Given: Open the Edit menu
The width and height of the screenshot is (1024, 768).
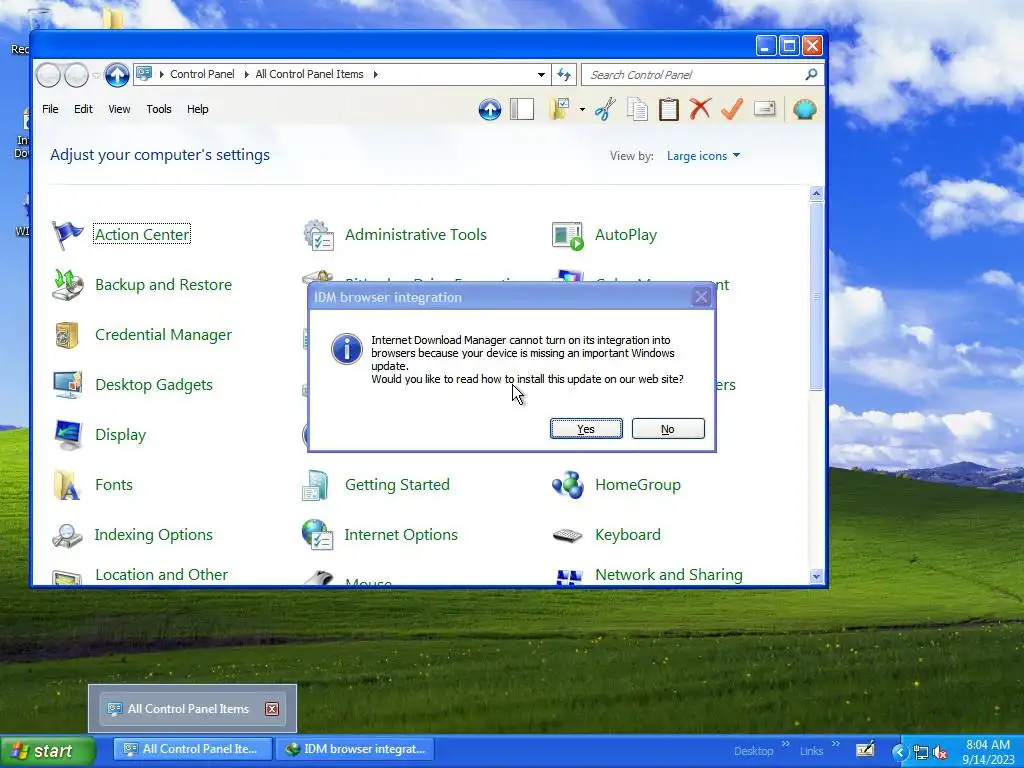Looking at the screenshot, I should tap(83, 109).
